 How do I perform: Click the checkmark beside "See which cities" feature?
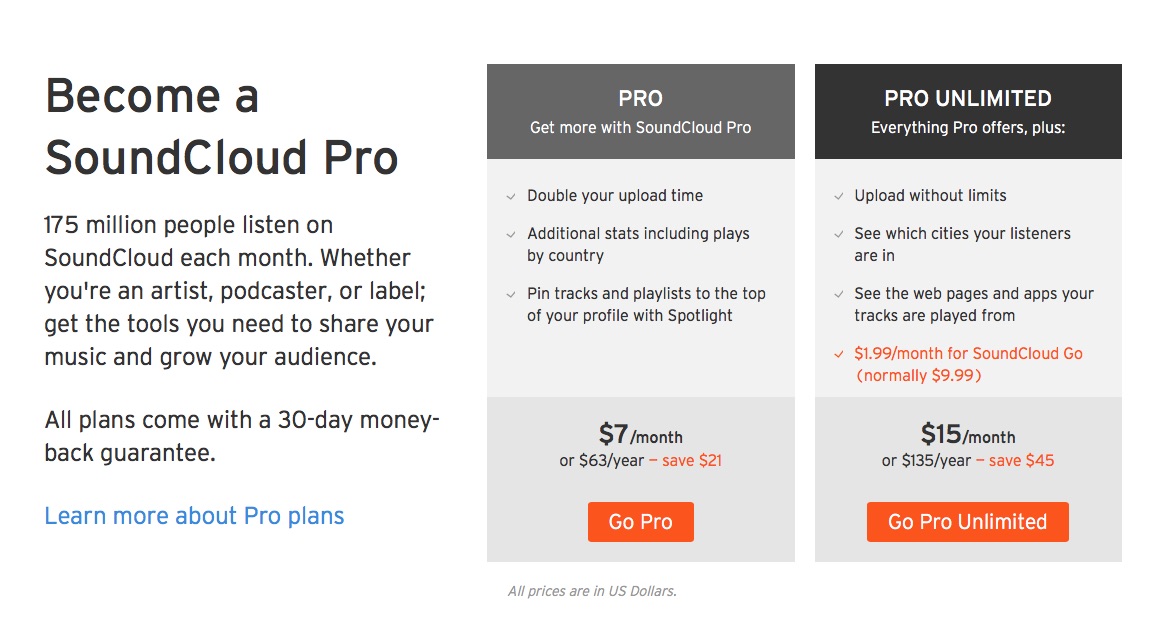pyautogui.click(x=839, y=235)
